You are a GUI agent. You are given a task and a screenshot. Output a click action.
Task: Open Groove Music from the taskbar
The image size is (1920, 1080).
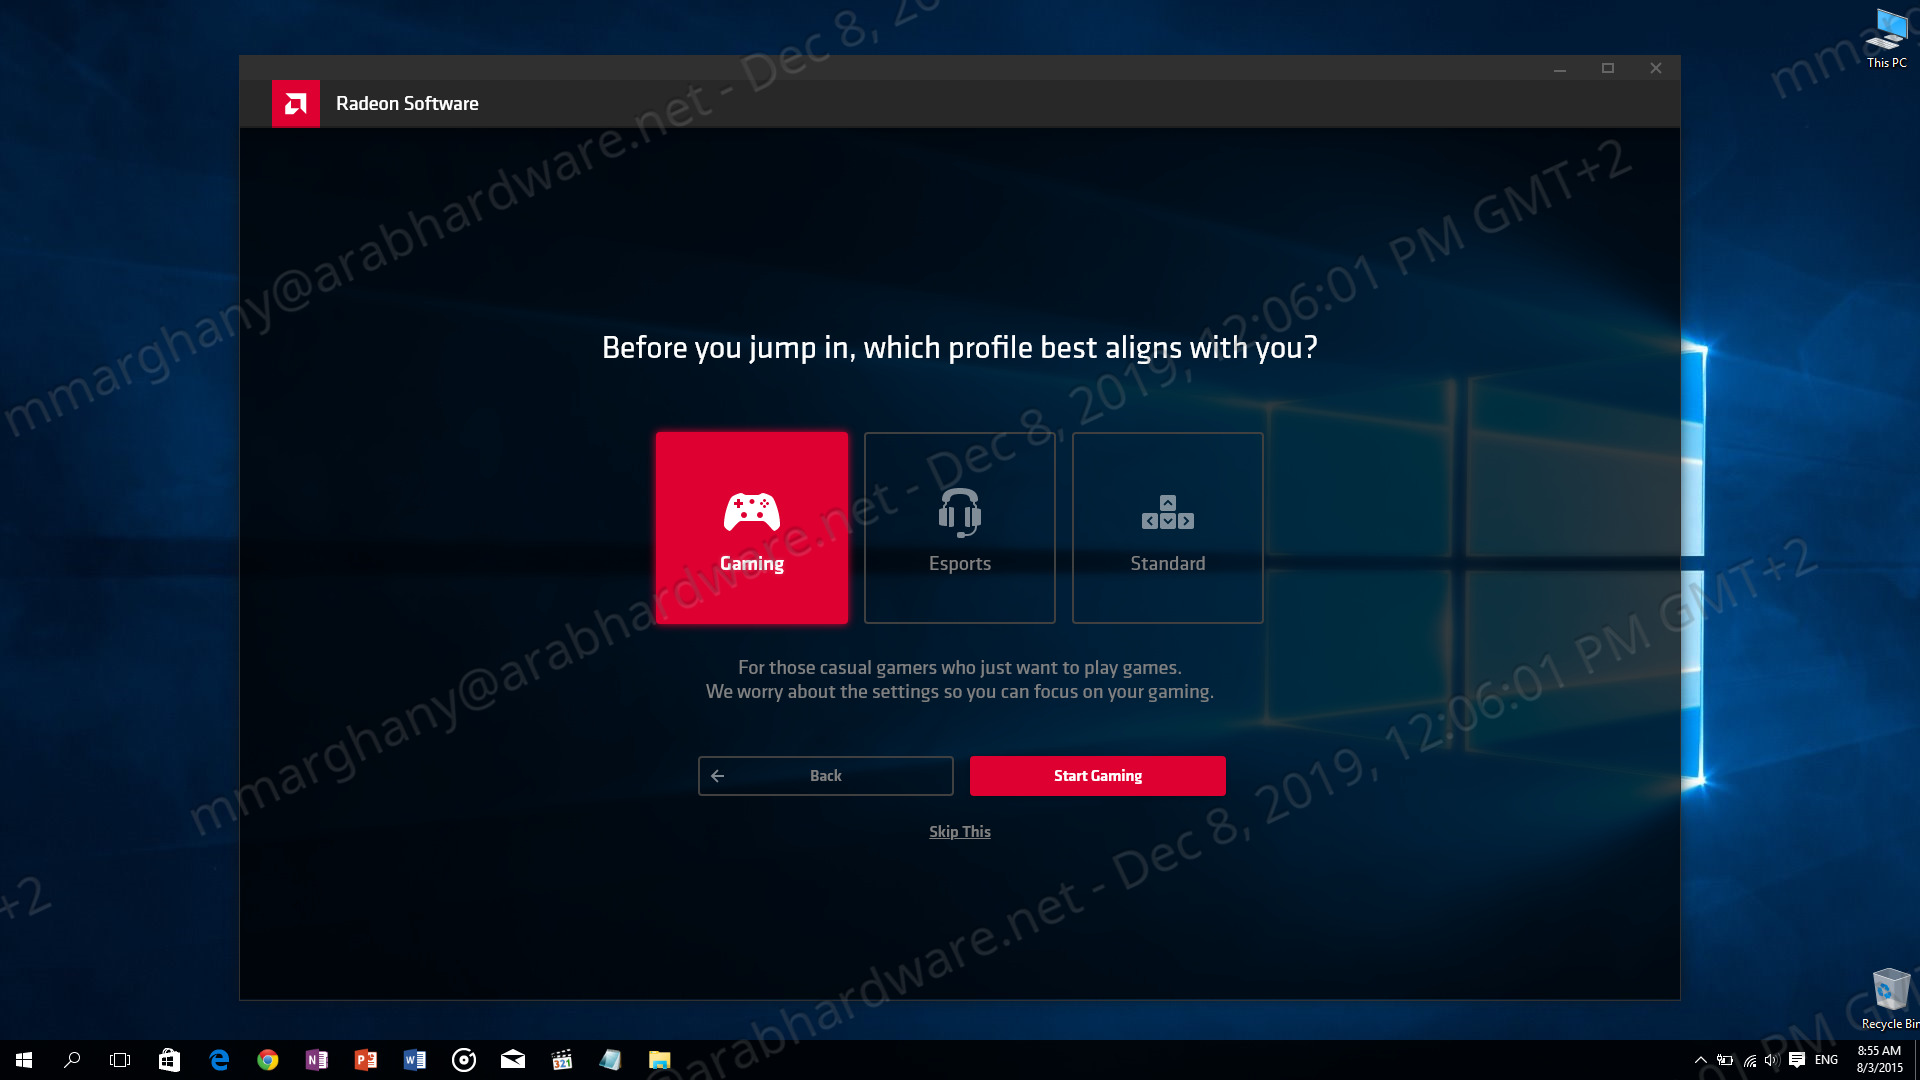(x=463, y=1060)
